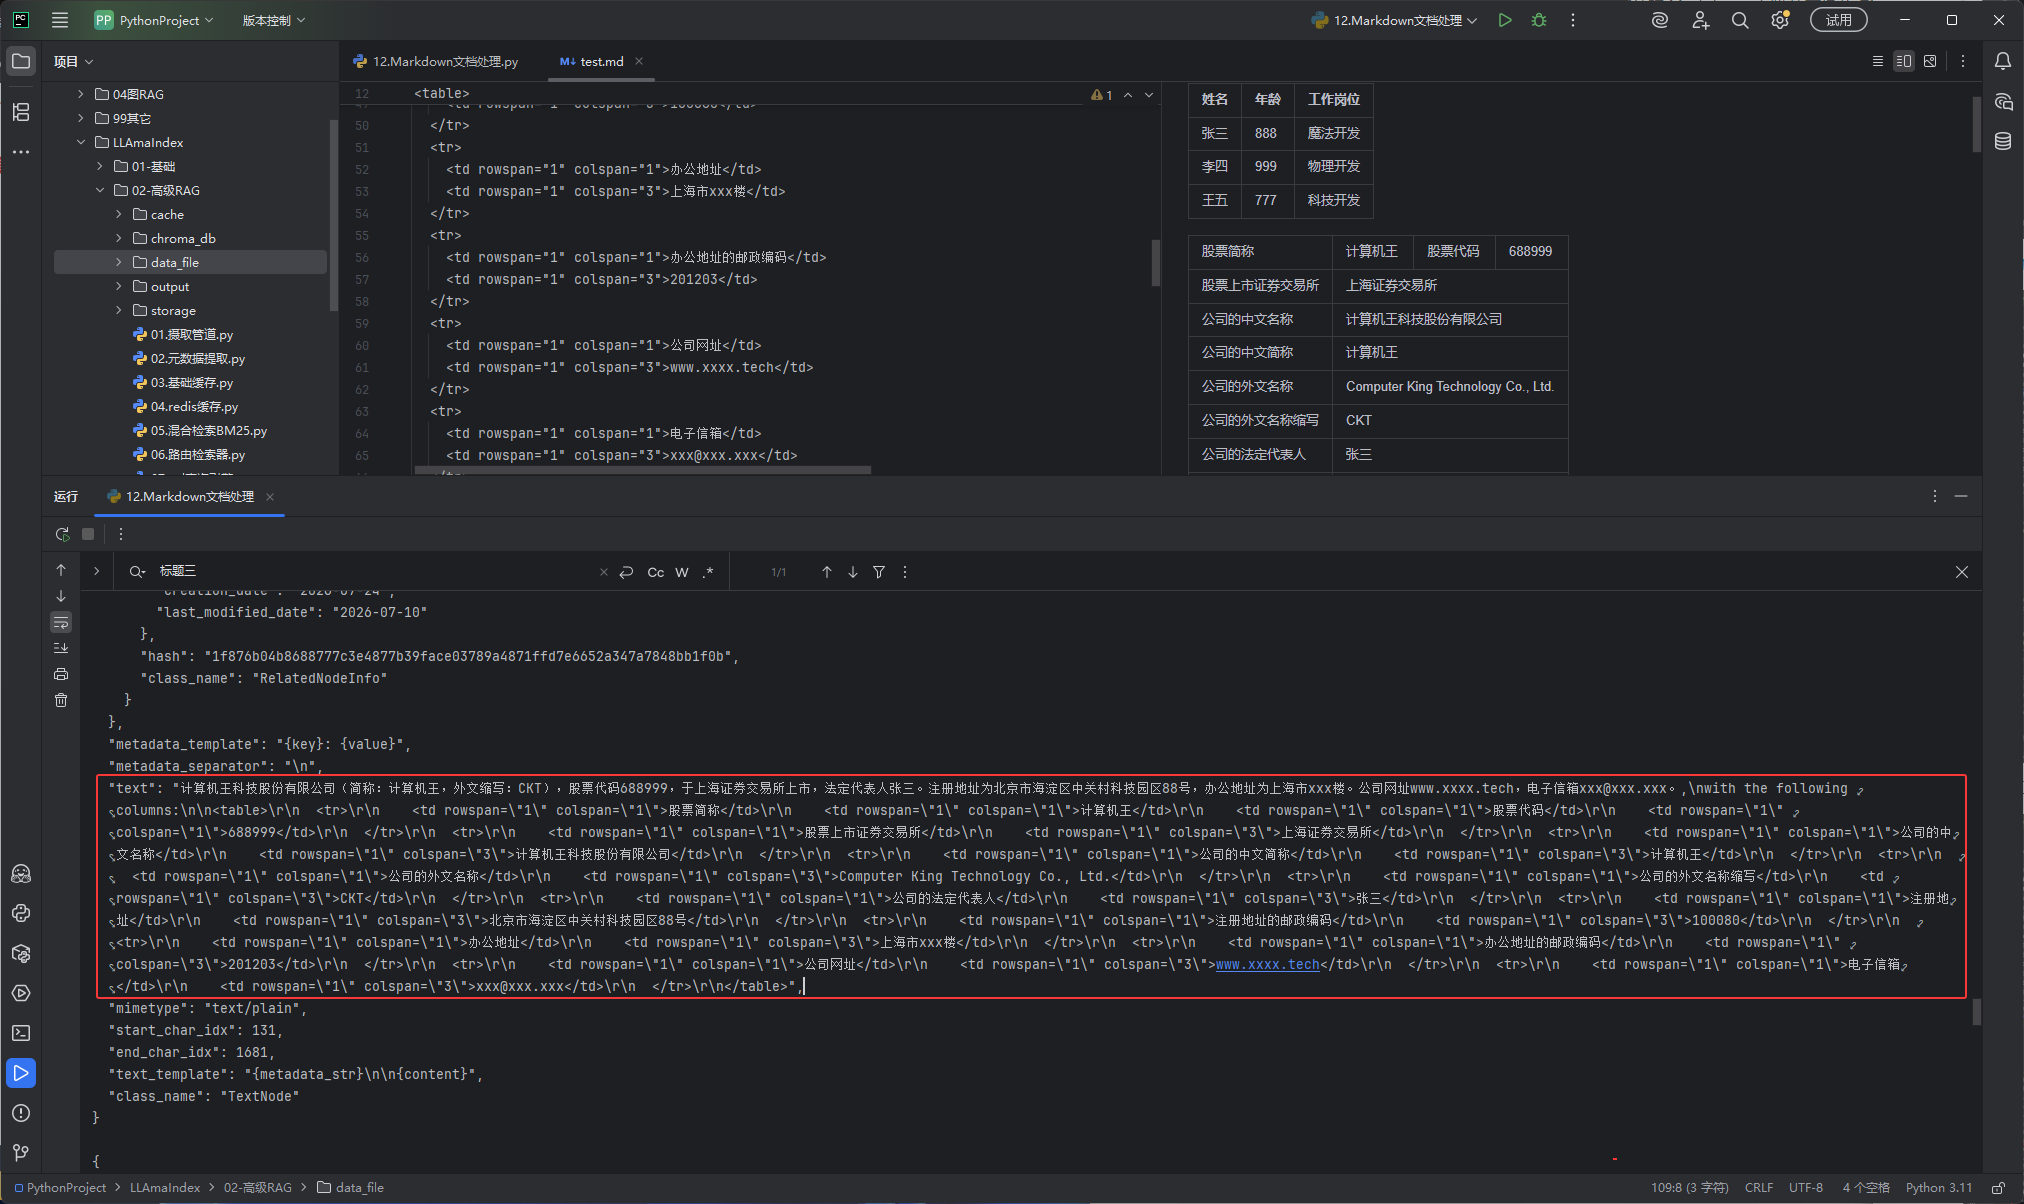Open the PythonProject dropdown
Viewport: 2024px width, 1204px height.
[x=154, y=20]
